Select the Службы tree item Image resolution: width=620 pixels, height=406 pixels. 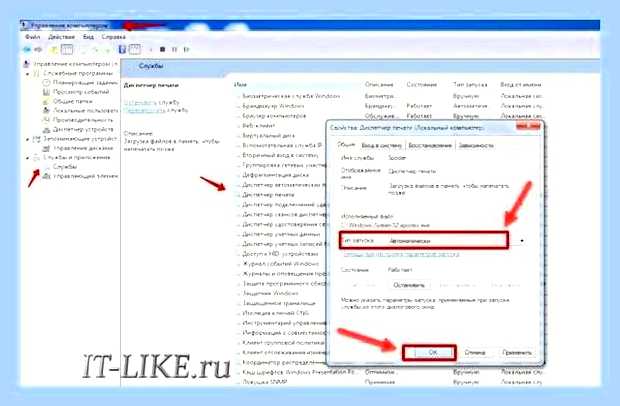65,167
